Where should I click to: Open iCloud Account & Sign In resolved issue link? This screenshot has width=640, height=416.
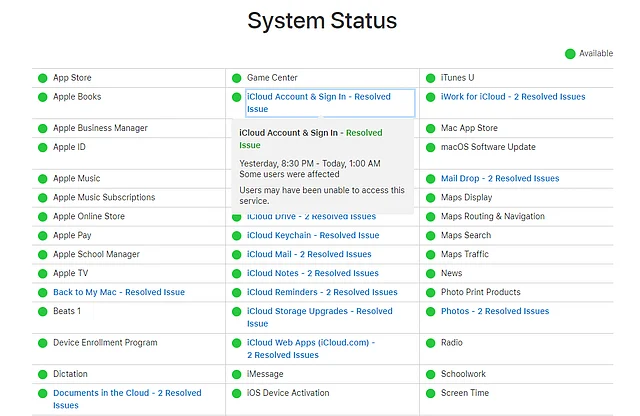click(x=319, y=103)
